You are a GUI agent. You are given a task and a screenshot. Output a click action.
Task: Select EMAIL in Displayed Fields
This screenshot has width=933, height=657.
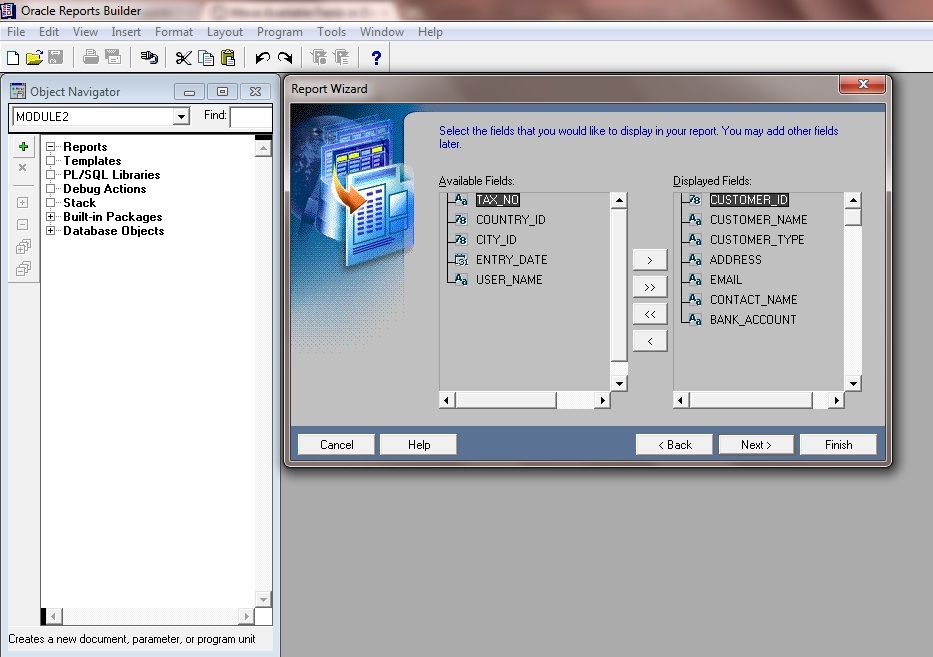(726, 280)
